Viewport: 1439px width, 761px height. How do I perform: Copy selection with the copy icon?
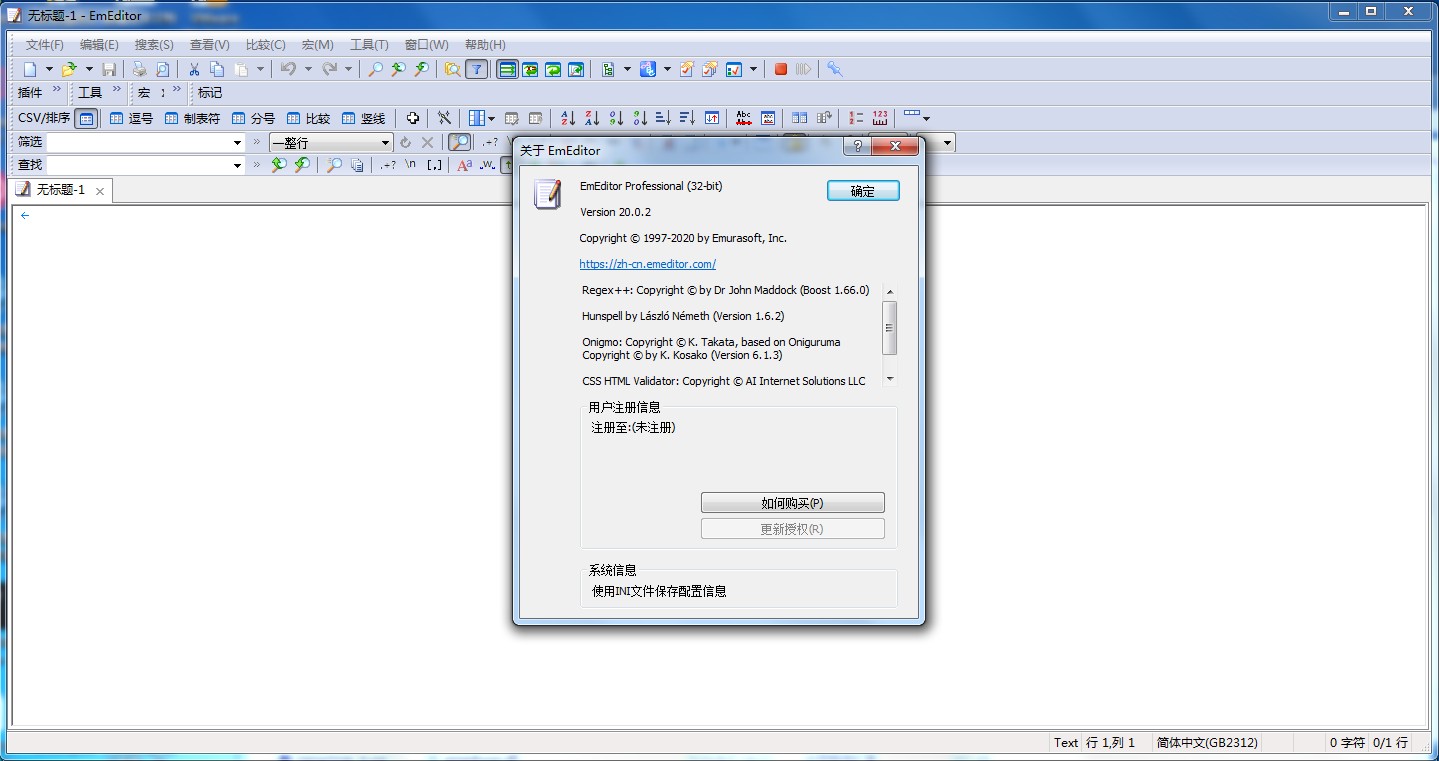click(217, 69)
